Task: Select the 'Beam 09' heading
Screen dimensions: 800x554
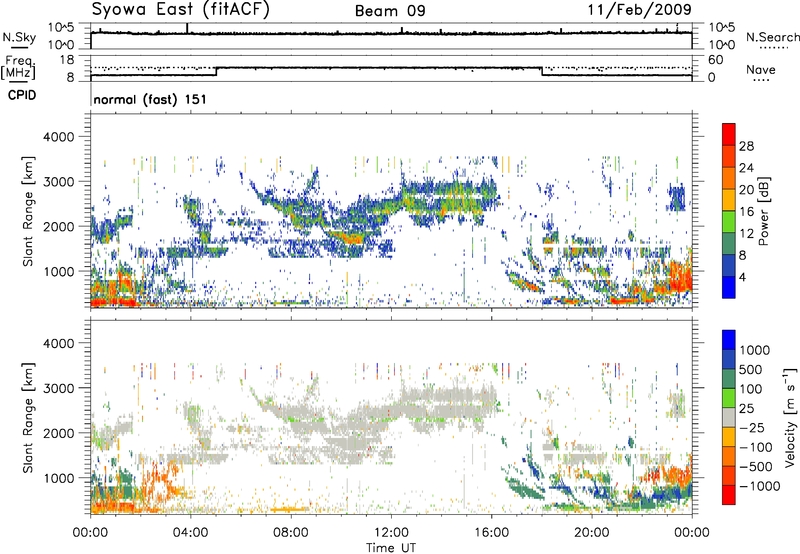Action: coord(390,11)
